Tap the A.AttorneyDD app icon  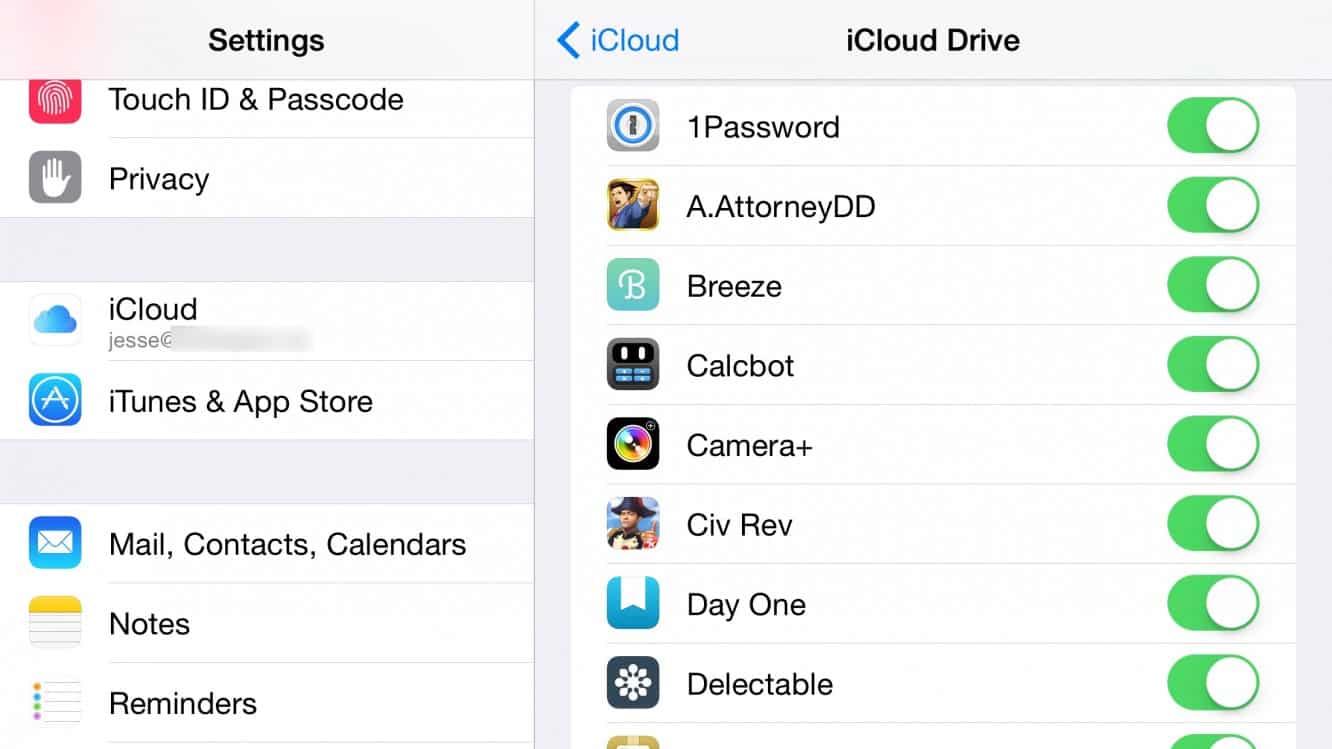(633, 205)
